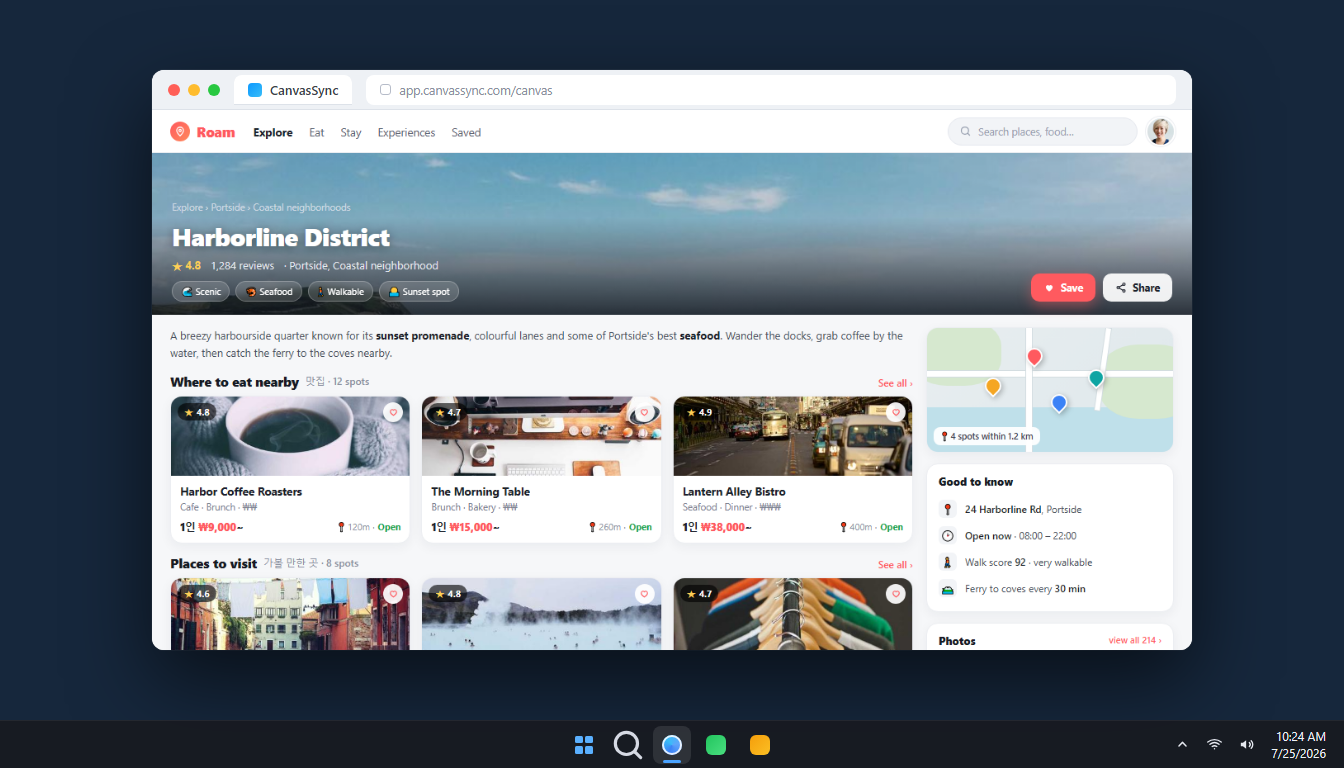Switch to the CanvasSync browser tab
This screenshot has width=1344, height=768.
point(294,90)
